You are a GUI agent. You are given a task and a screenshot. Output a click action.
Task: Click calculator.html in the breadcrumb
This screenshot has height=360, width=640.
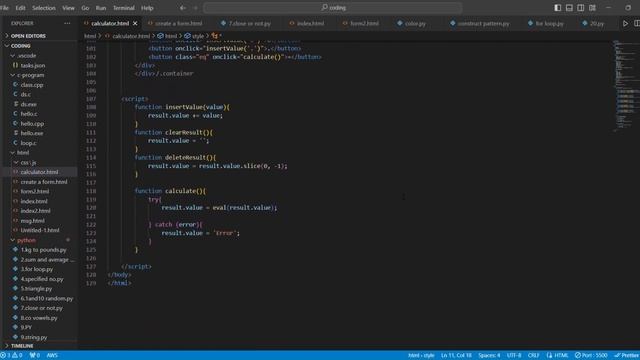click(131, 36)
